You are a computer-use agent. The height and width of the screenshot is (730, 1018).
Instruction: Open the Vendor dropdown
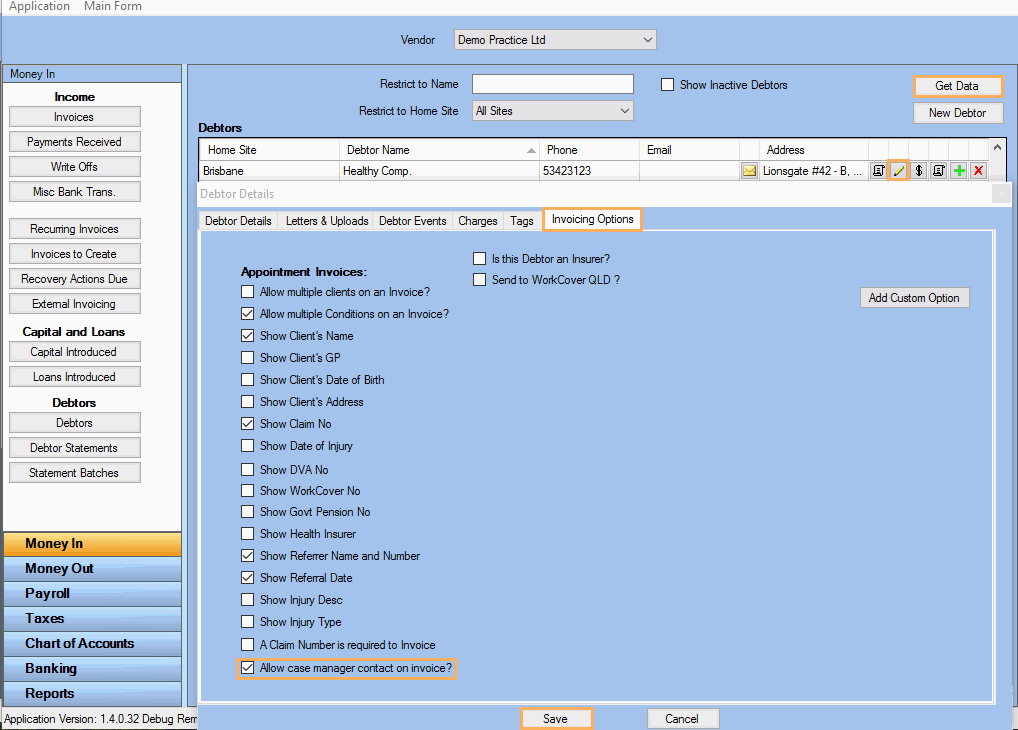tap(648, 39)
